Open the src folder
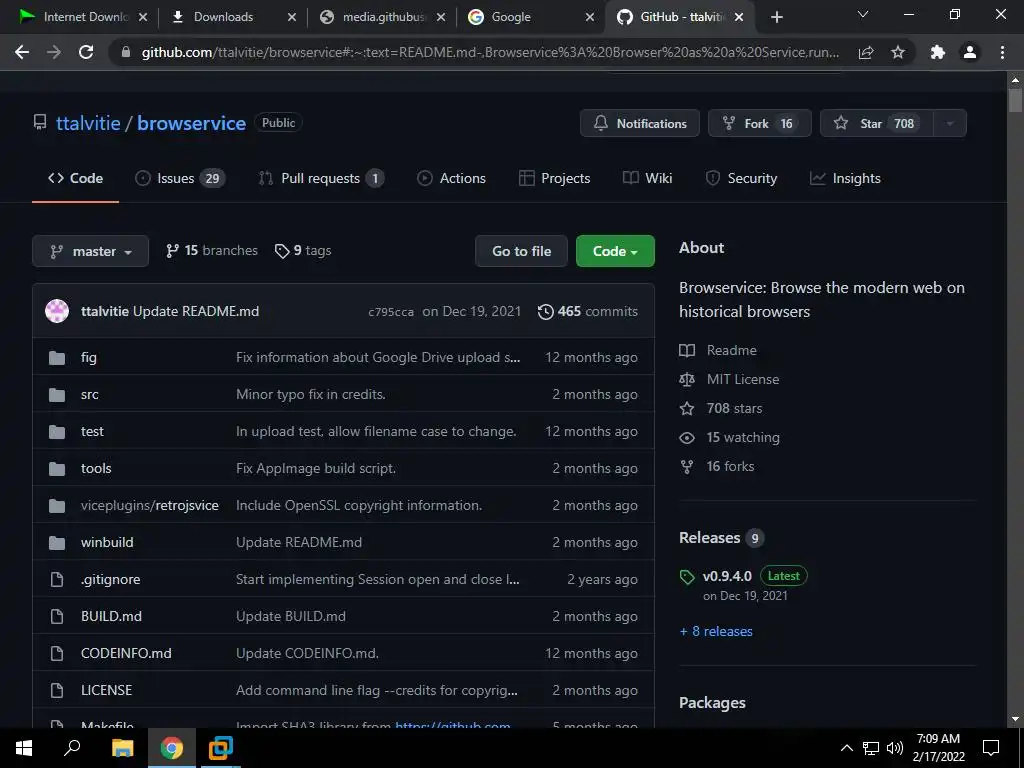The image size is (1024, 768). click(x=89, y=394)
